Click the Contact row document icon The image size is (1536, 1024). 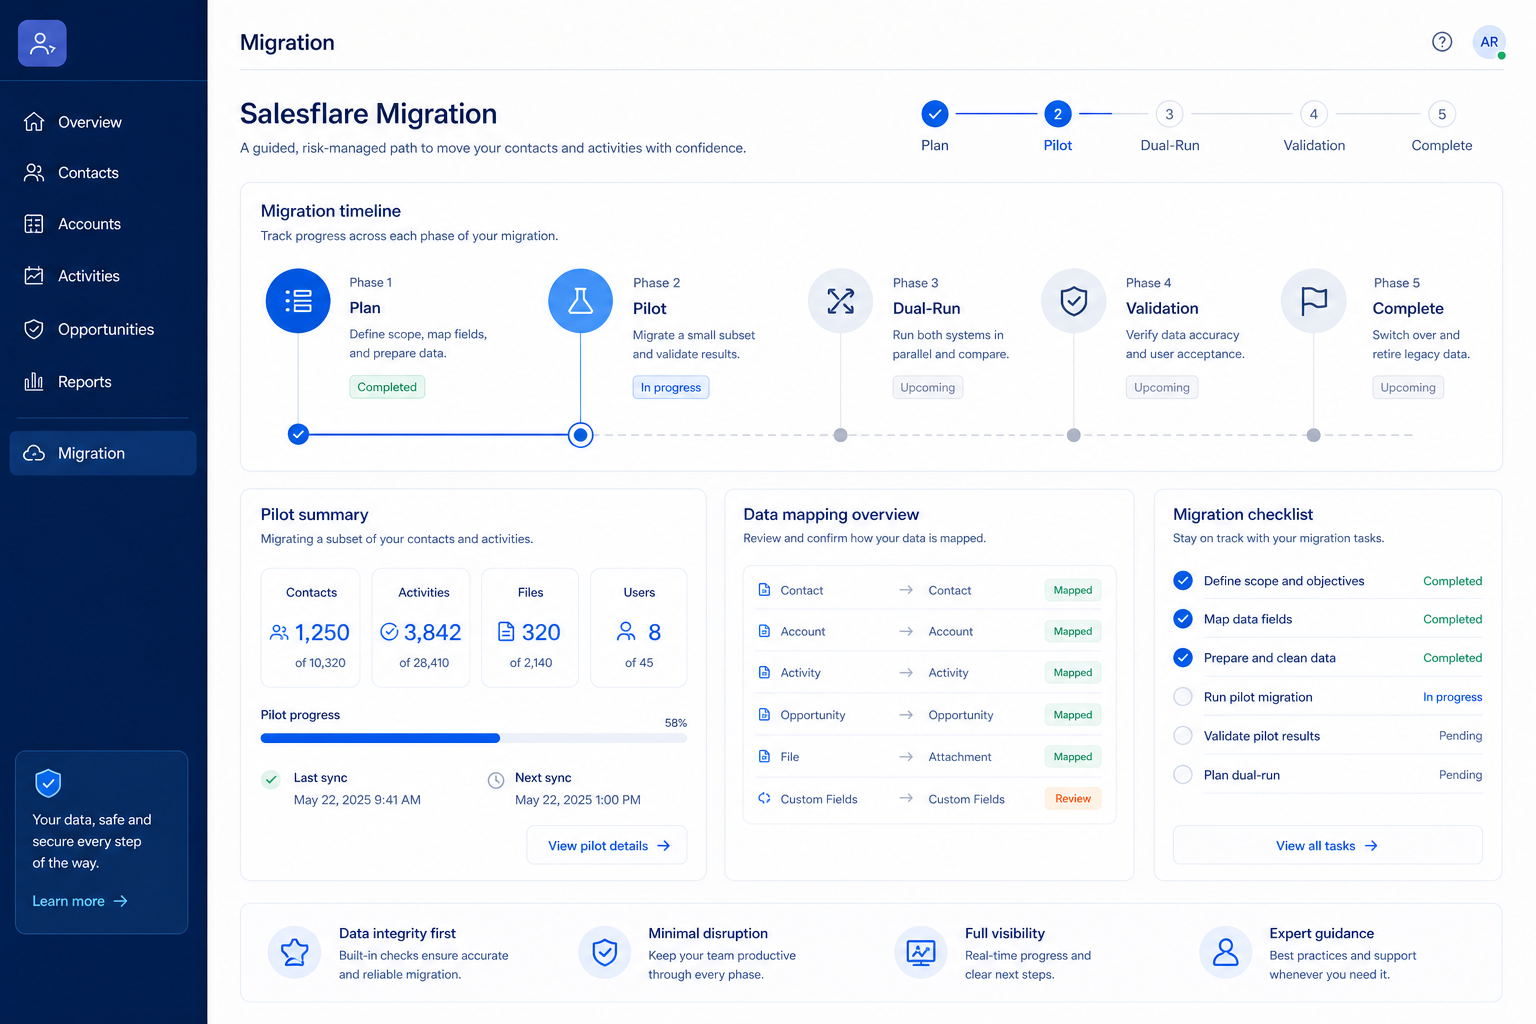(764, 590)
